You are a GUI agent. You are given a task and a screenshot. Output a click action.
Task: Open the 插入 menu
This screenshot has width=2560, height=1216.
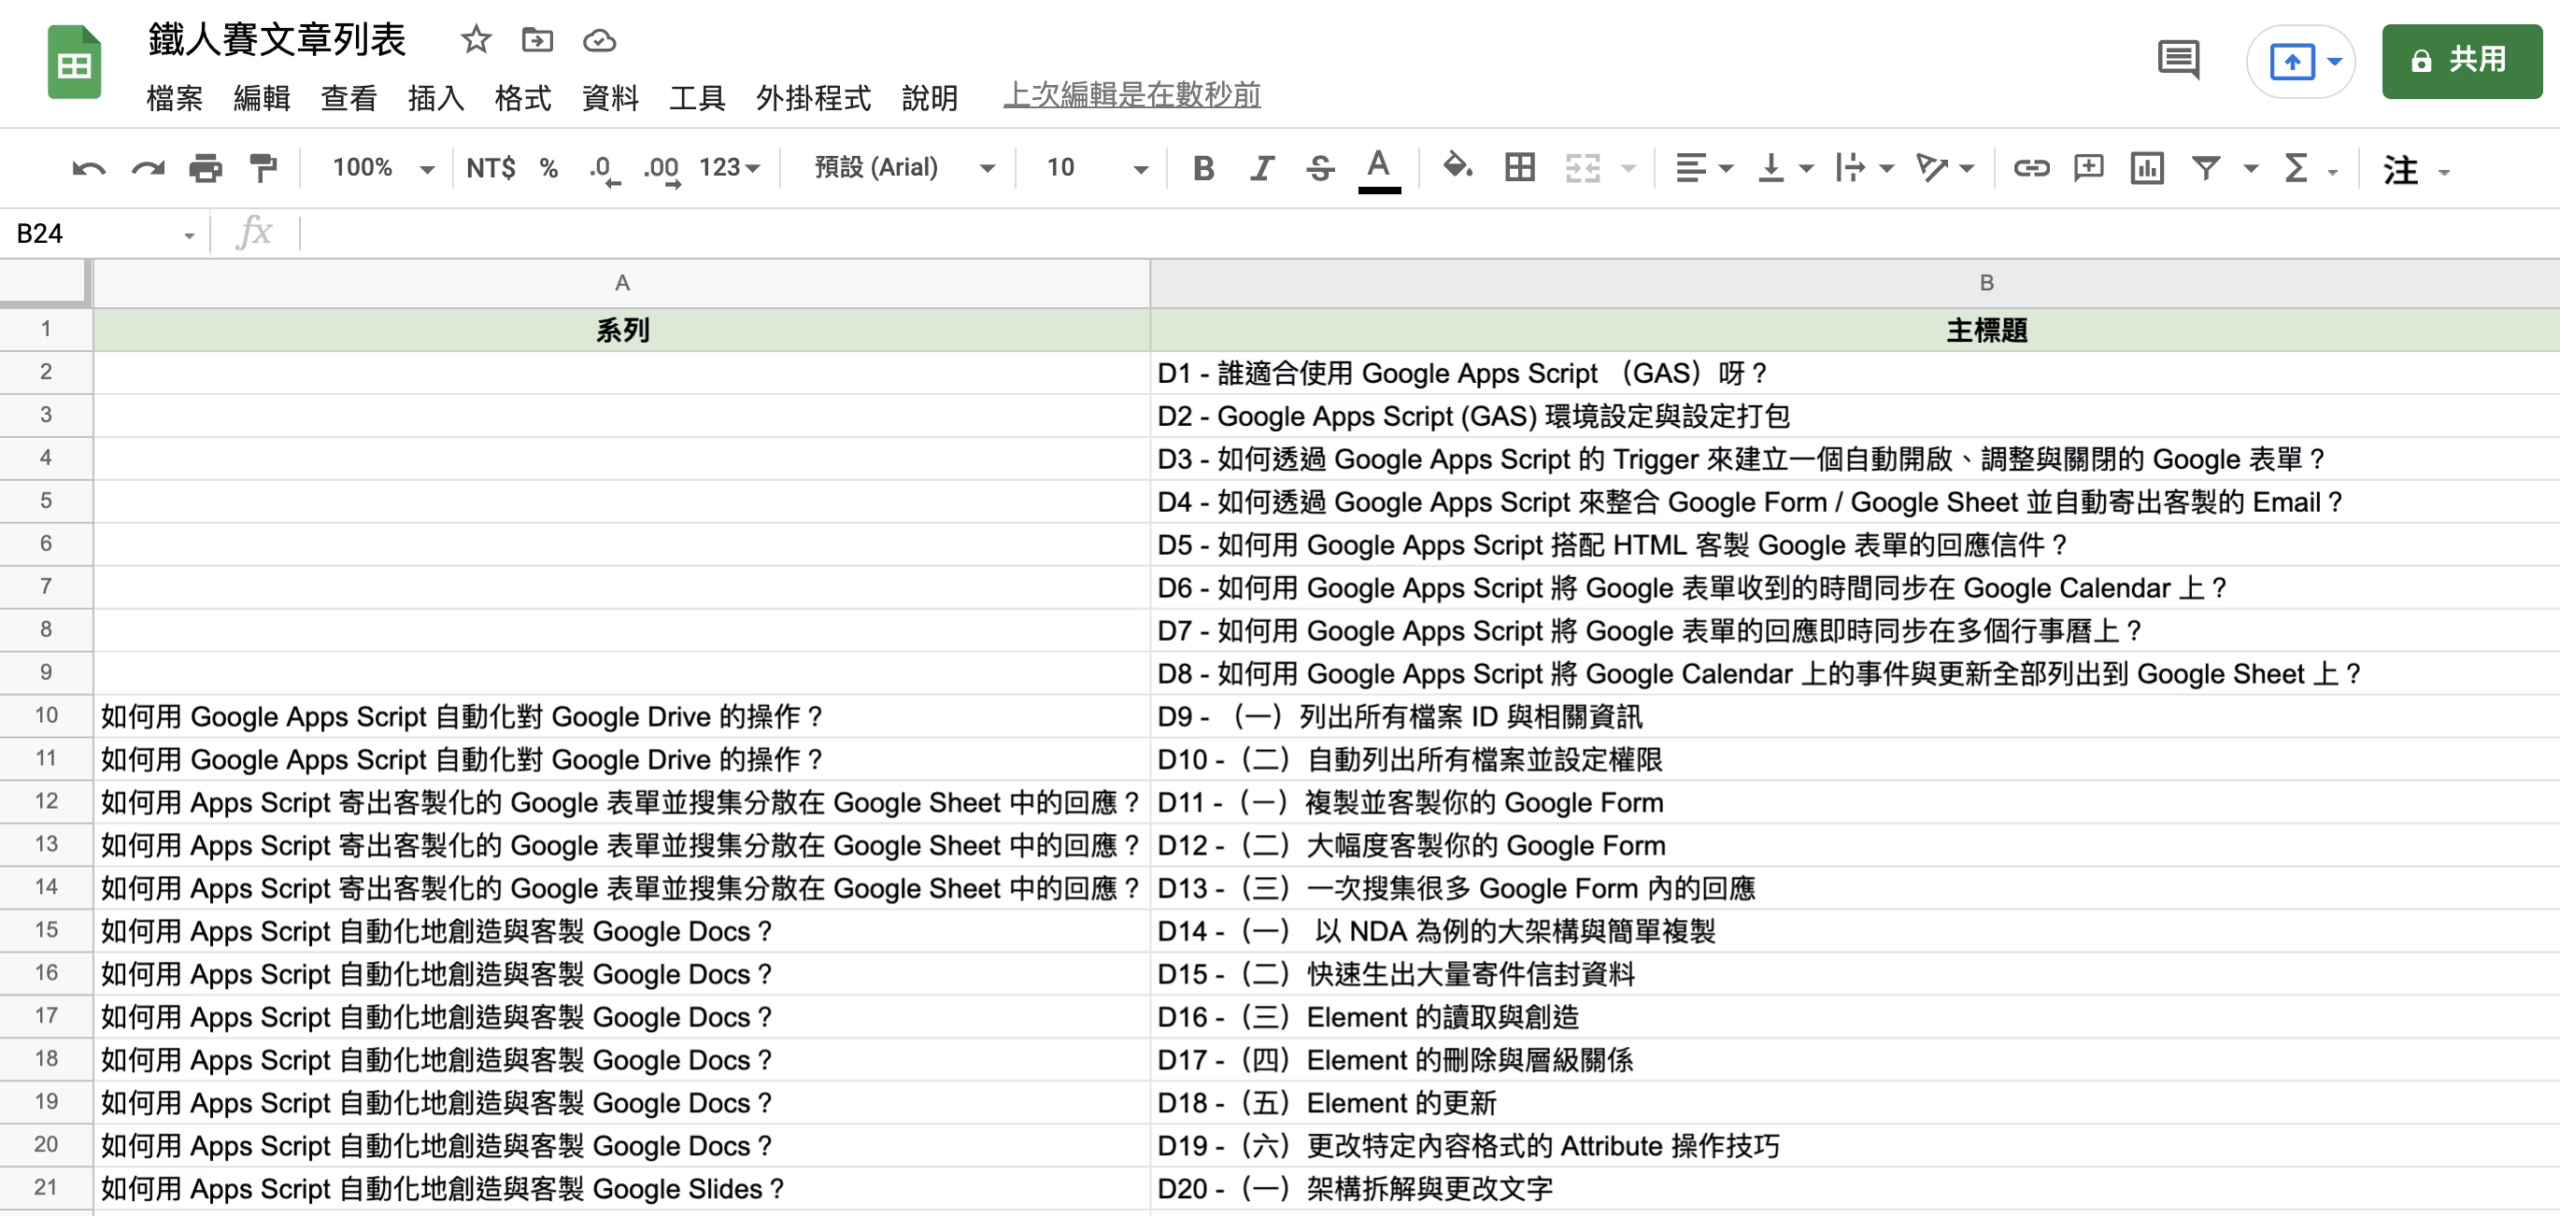point(436,97)
